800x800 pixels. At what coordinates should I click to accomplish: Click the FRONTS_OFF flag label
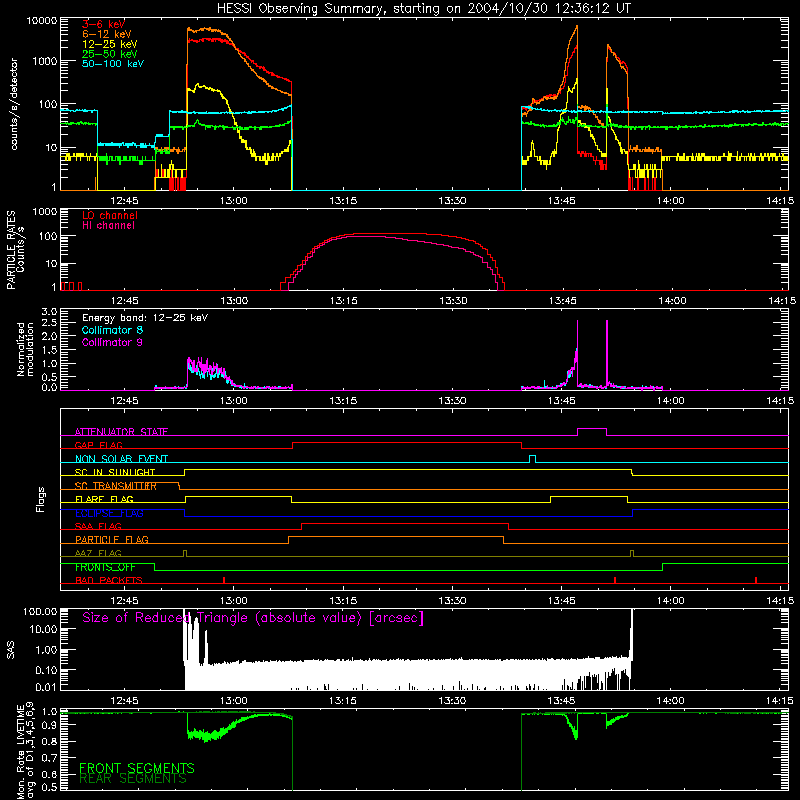coord(105,567)
